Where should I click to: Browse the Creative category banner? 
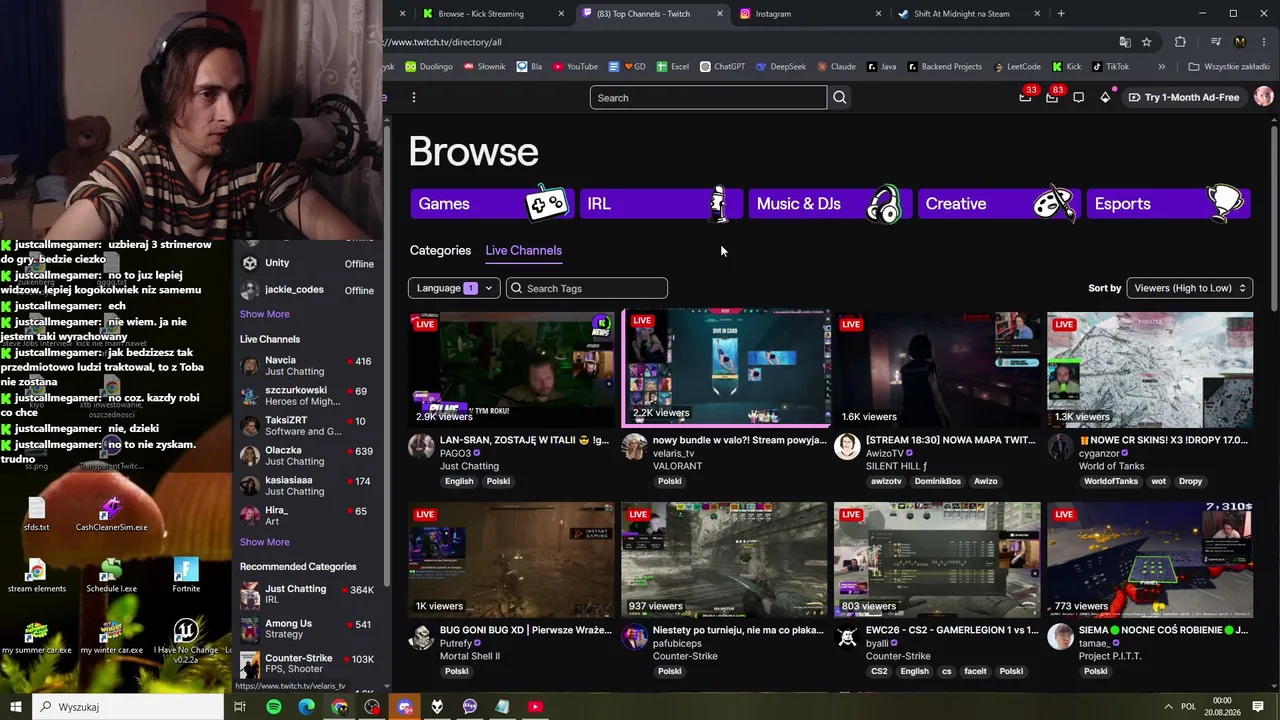[x=999, y=203]
